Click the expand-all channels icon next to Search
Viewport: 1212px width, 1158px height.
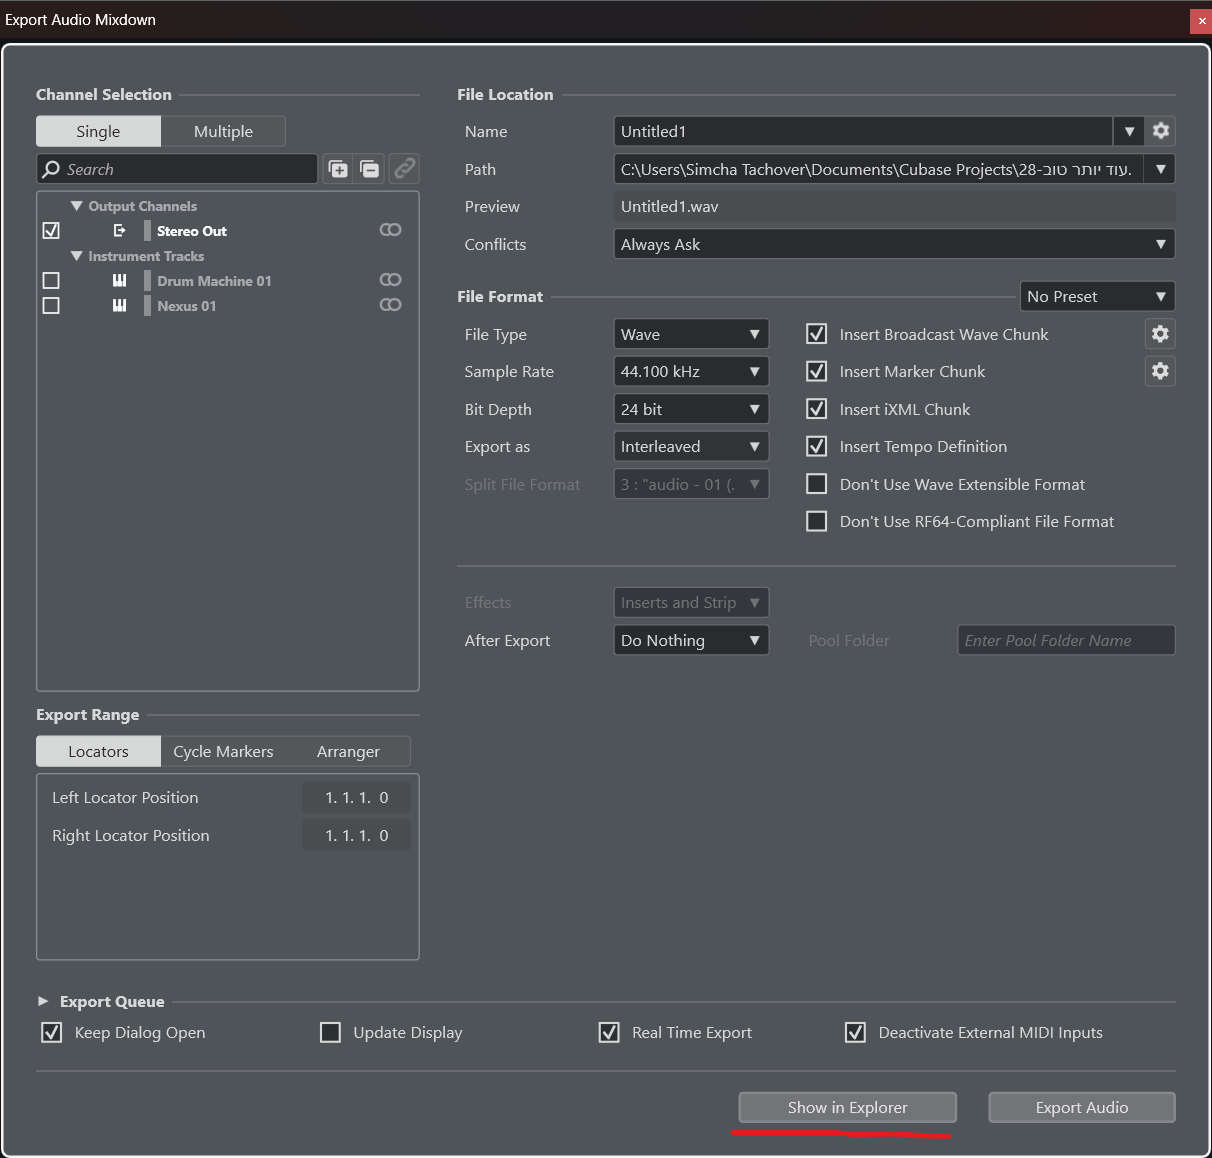(339, 169)
